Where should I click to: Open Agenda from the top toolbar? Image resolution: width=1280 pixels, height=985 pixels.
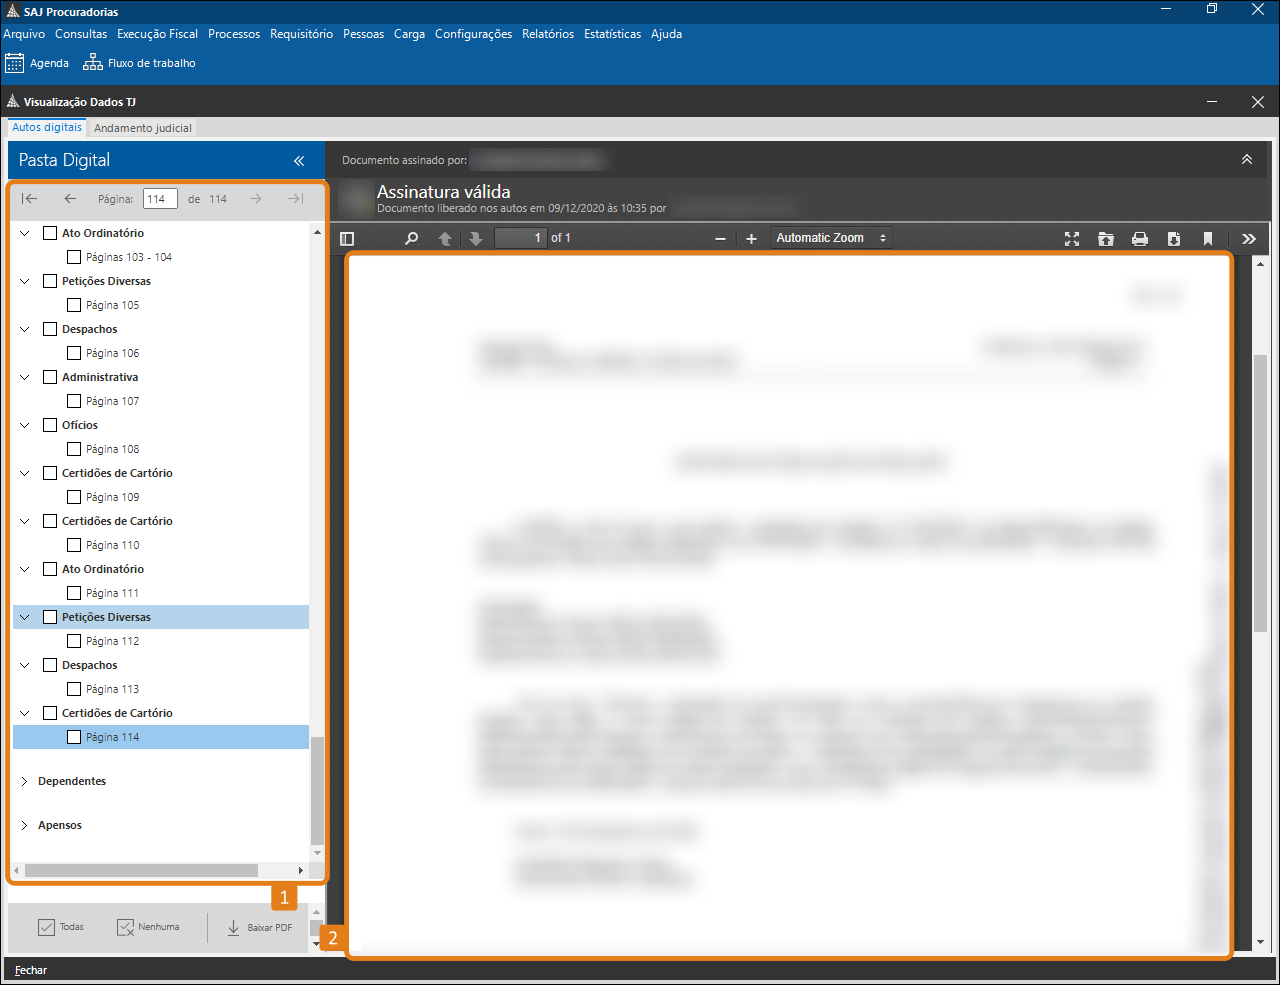point(37,63)
